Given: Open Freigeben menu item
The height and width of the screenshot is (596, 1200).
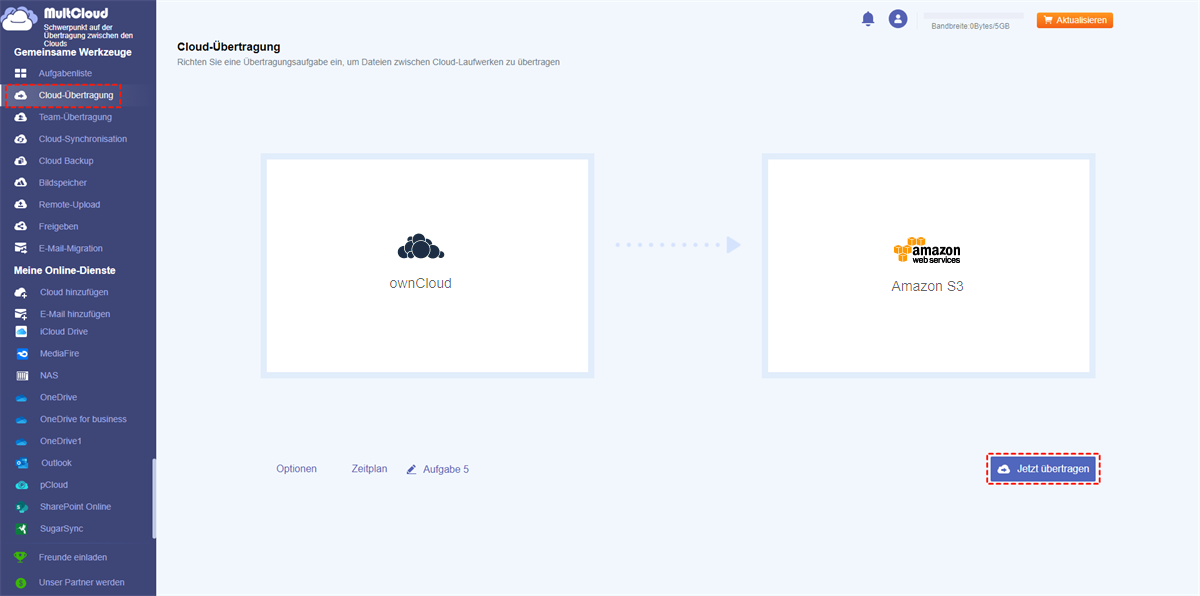Looking at the screenshot, I should (x=58, y=227).
